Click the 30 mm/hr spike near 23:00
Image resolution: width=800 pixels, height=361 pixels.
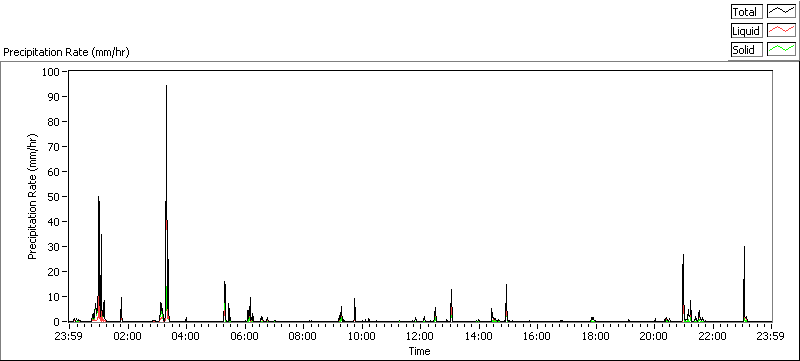(744, 283)
